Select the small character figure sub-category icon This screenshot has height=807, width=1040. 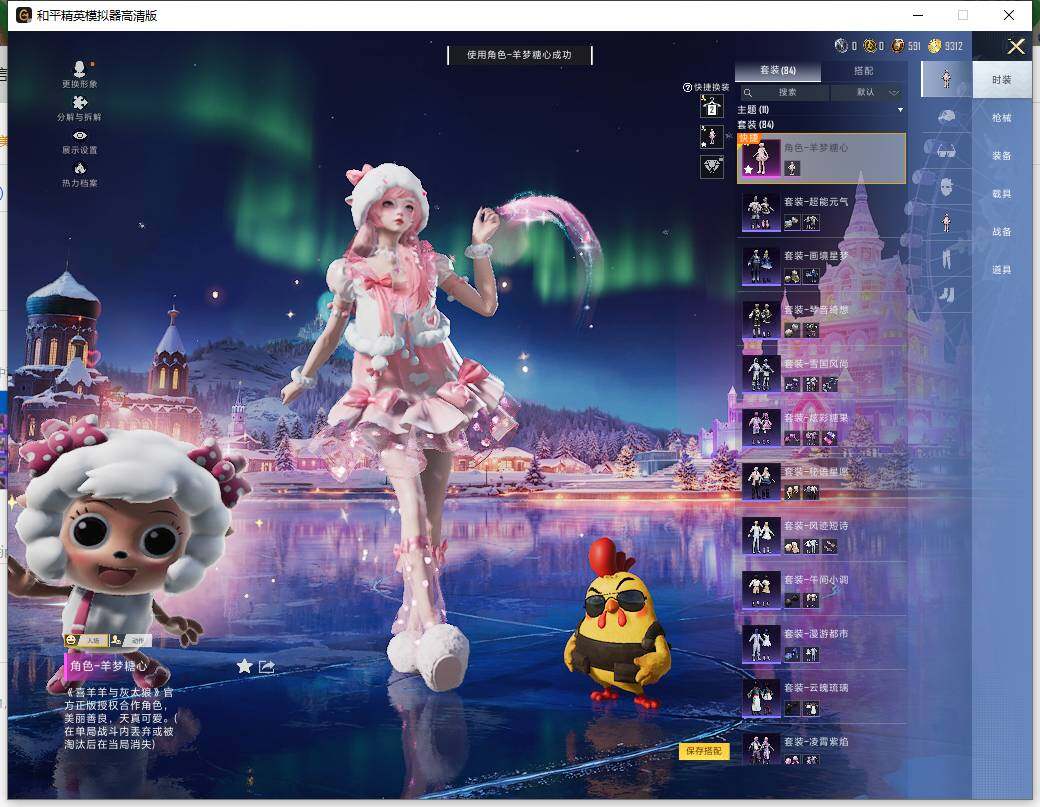click(946, 222)
